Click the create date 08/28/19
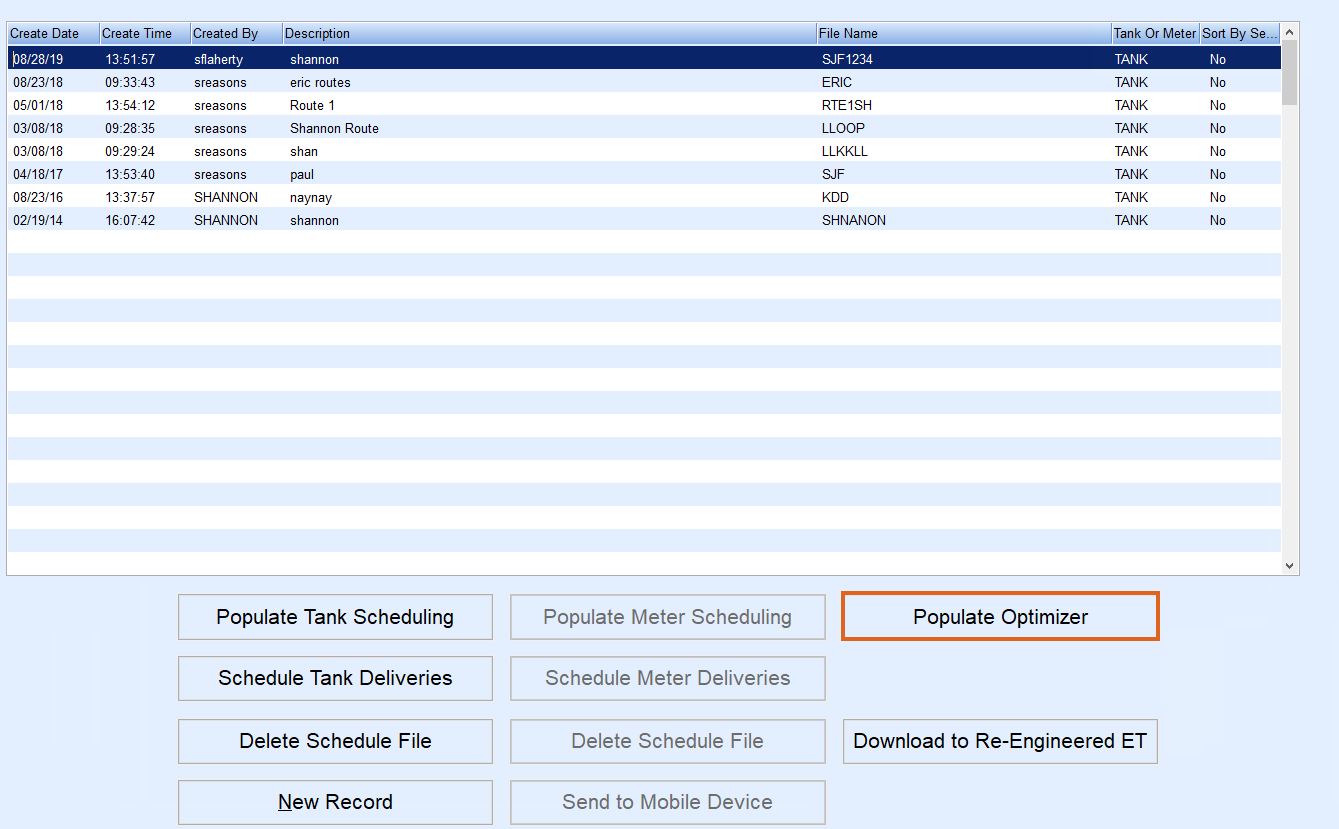The height and width of the screenshot is (829, 1339). tap(38, 59)
